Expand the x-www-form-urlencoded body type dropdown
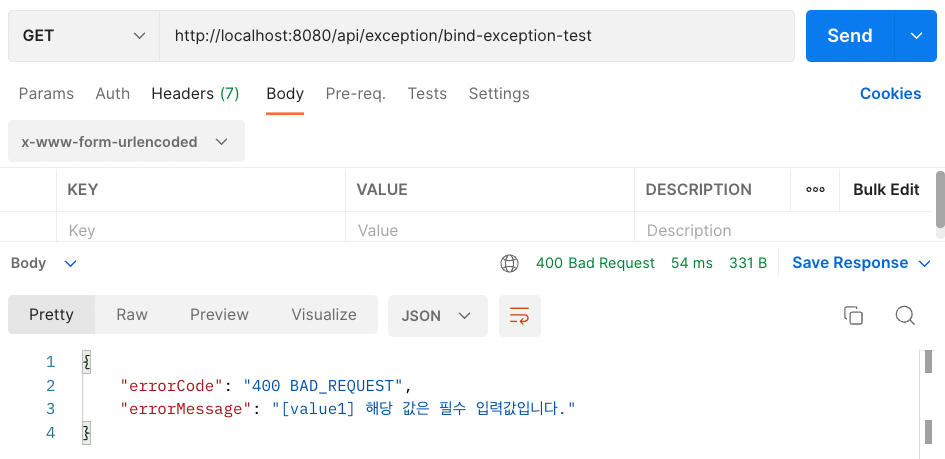 (127, 142)
